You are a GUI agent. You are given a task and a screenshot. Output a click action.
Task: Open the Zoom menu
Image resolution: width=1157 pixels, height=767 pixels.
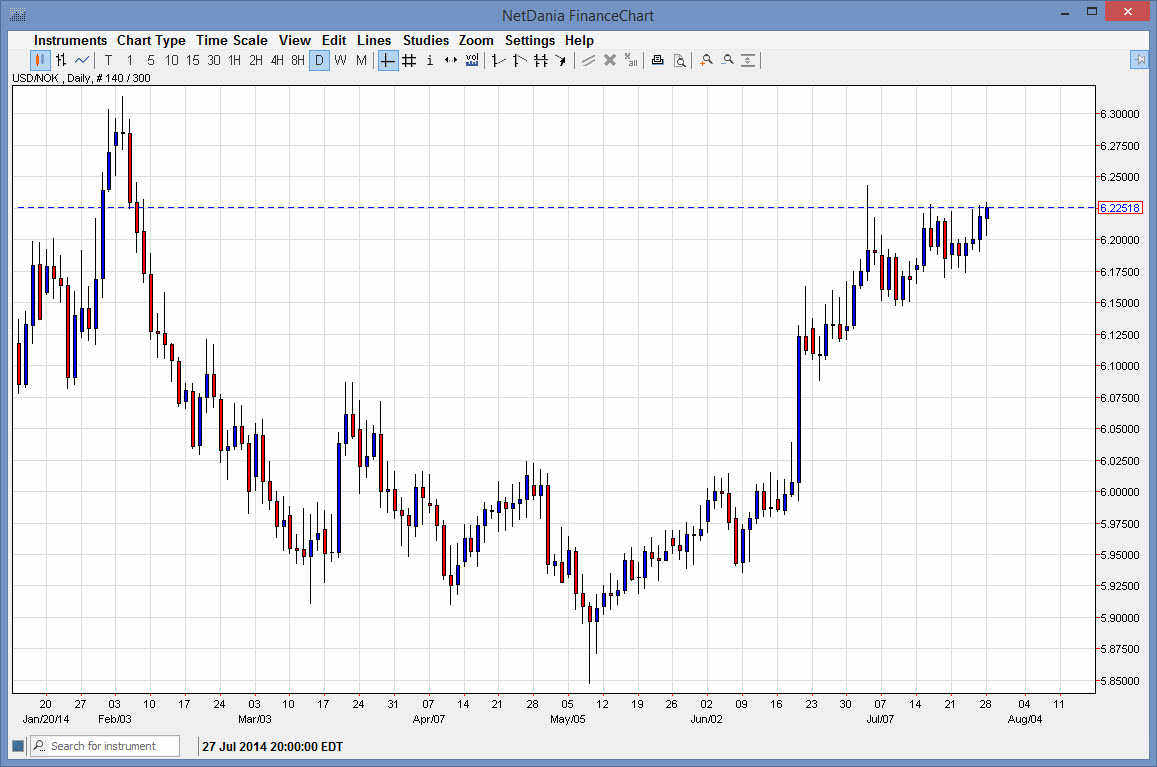click(476, 40)
